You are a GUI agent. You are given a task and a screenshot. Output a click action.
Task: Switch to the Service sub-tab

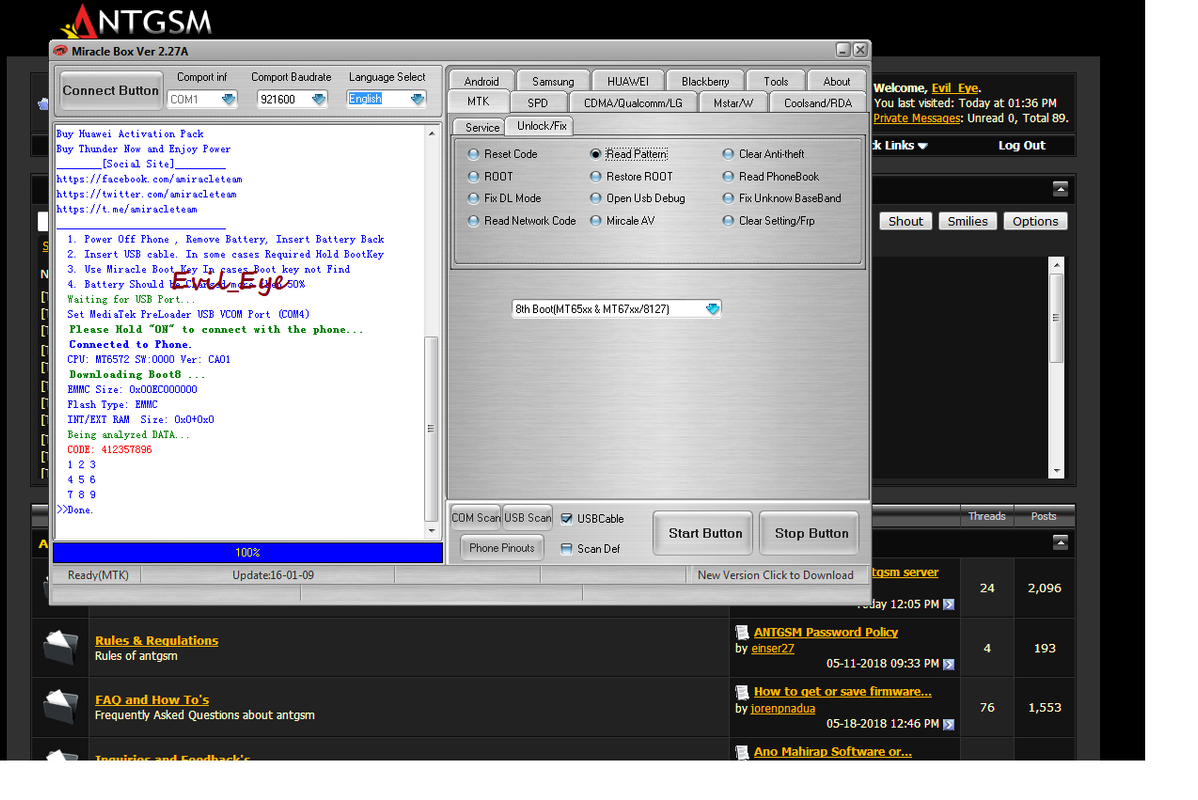pyautogui.click(x=481, y=128)
